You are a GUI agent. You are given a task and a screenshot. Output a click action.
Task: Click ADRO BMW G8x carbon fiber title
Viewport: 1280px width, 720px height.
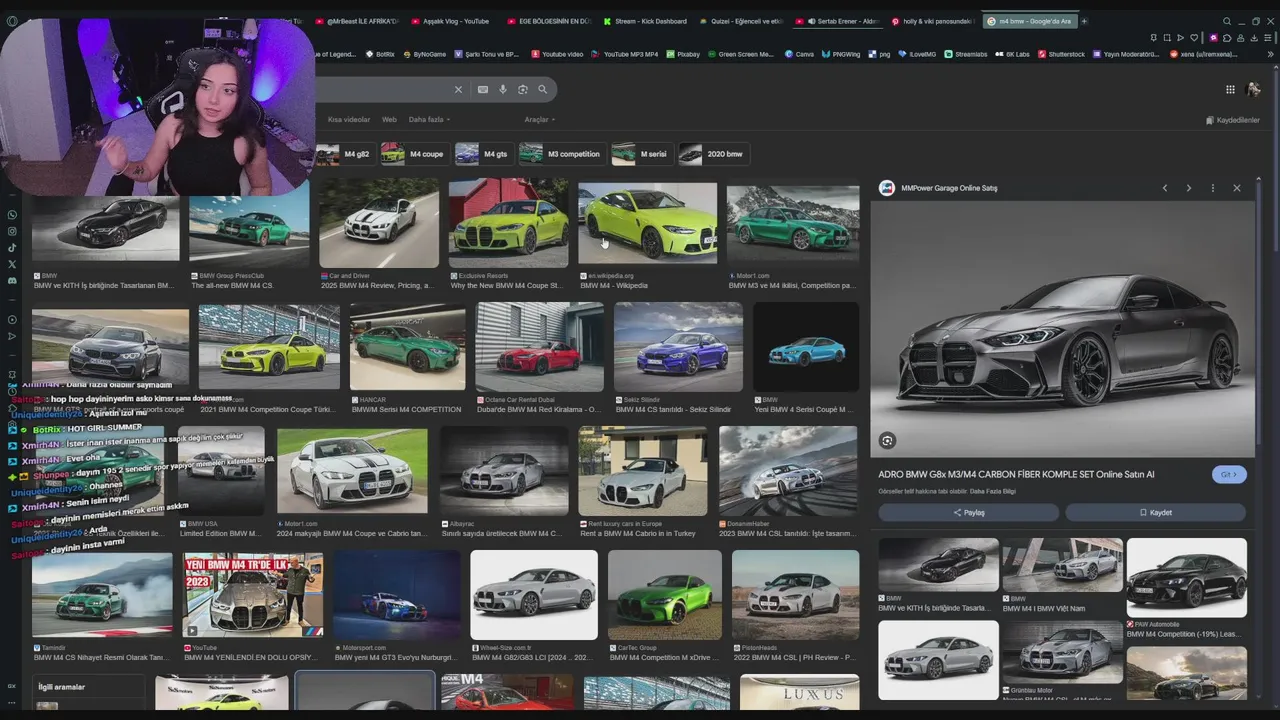coord(1016,474)
